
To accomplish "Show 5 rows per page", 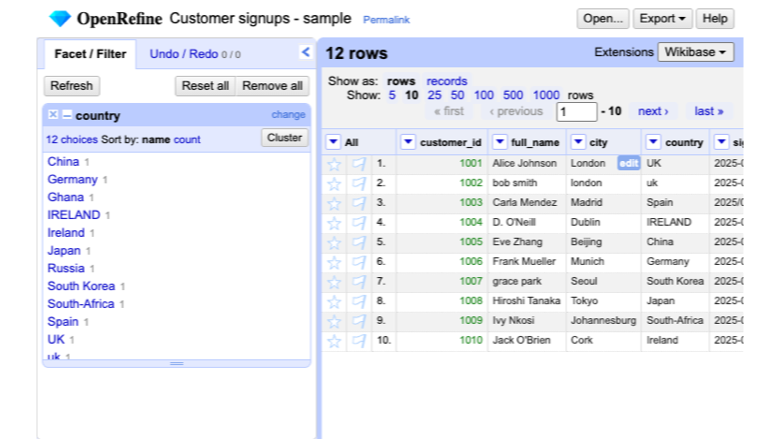I will tap(392, 95).
